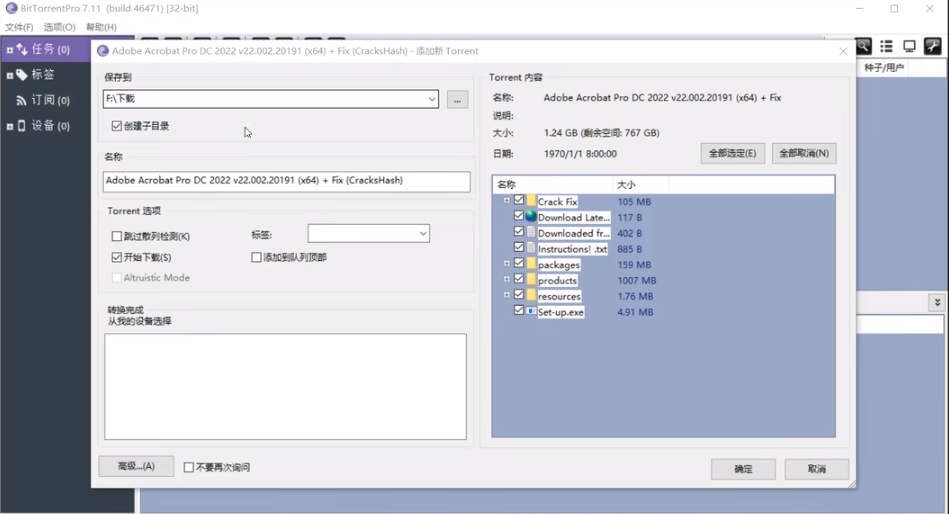Click the 4.91 MB size value
949x514 pixels.
point(635,312)
